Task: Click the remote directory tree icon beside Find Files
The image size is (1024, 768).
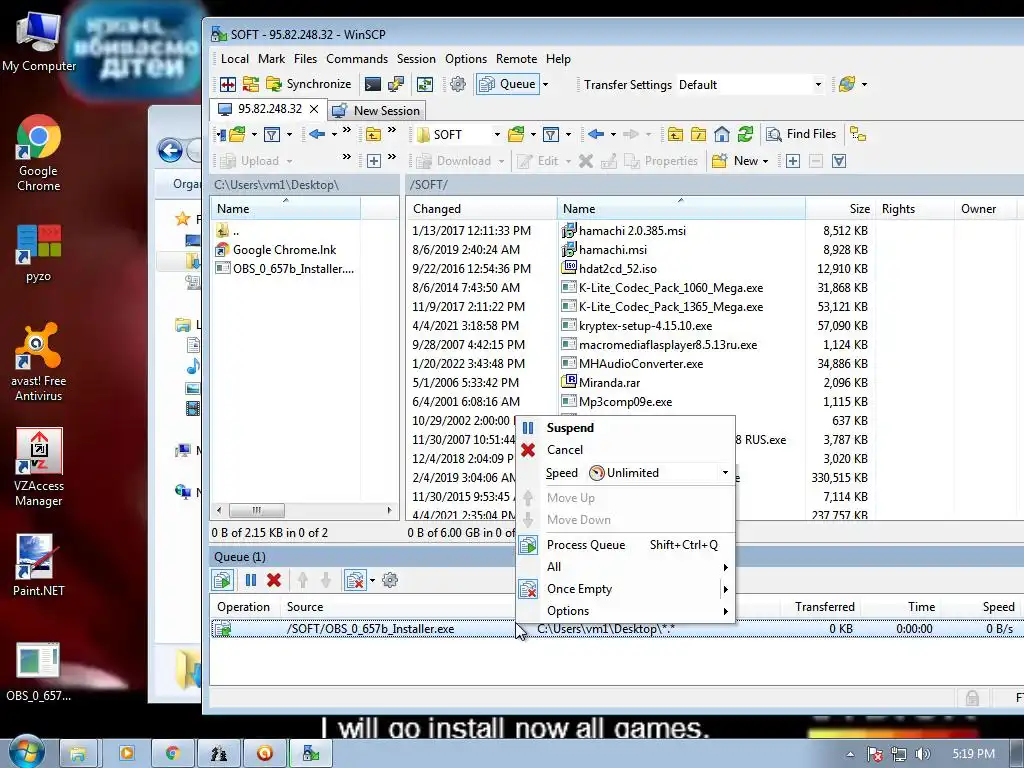Action: pyautogui.click(x=857, y=135)
